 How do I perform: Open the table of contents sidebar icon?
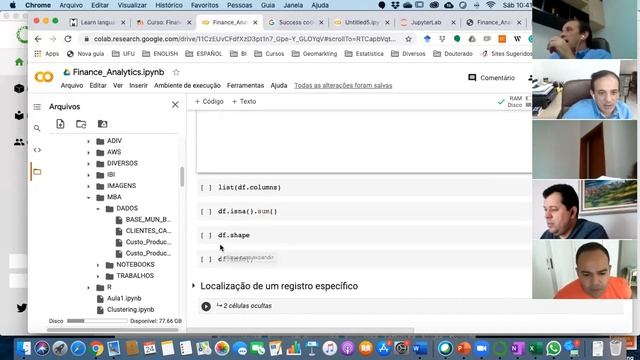(x=37, y=107)
